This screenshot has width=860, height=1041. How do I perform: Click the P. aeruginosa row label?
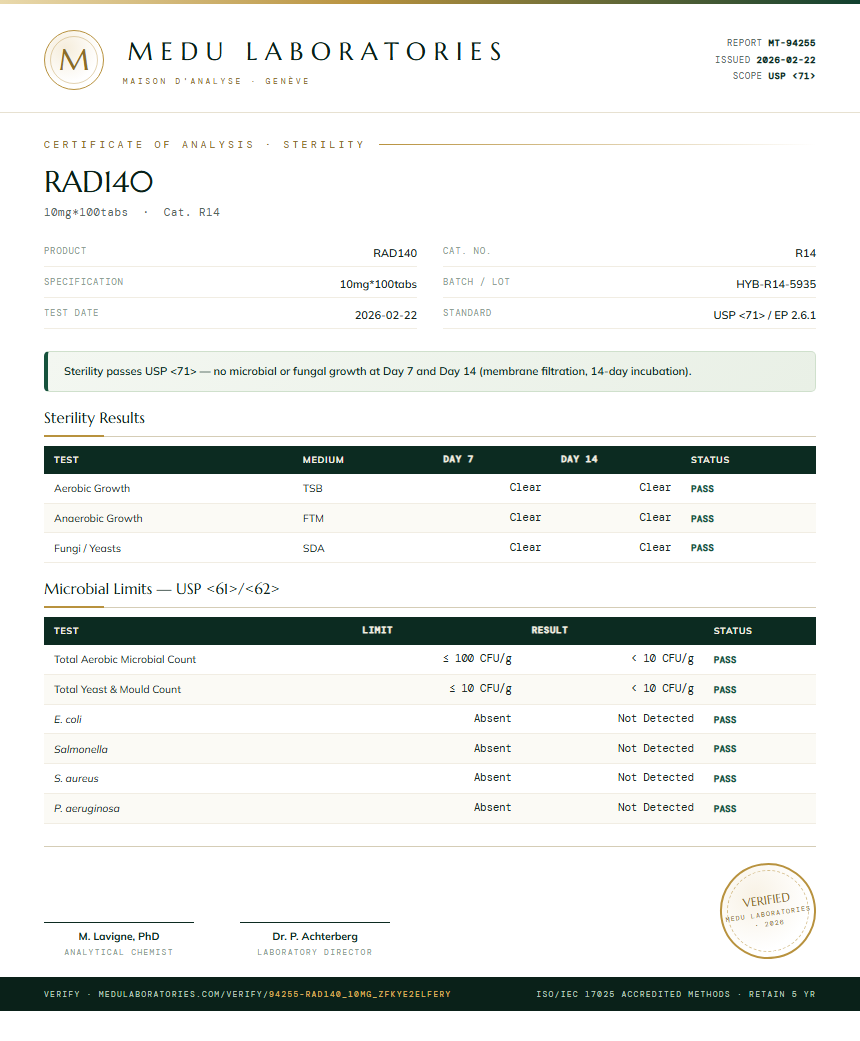[x=87, y=809]
